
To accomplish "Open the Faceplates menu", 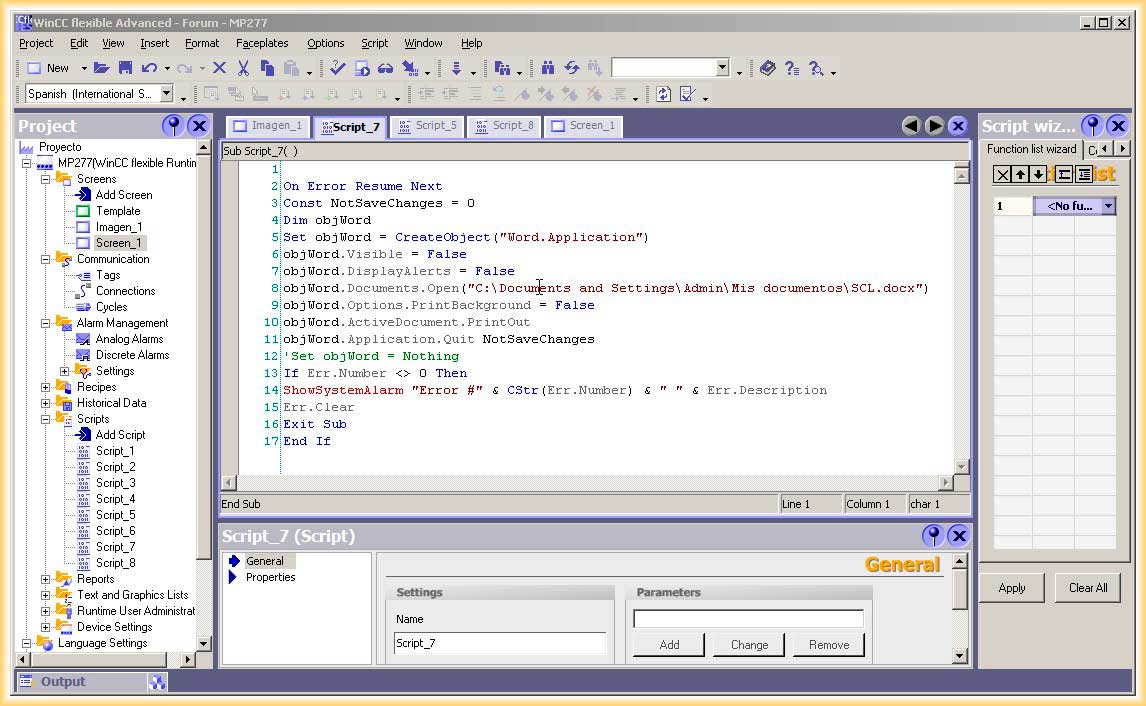I will 262,43.
